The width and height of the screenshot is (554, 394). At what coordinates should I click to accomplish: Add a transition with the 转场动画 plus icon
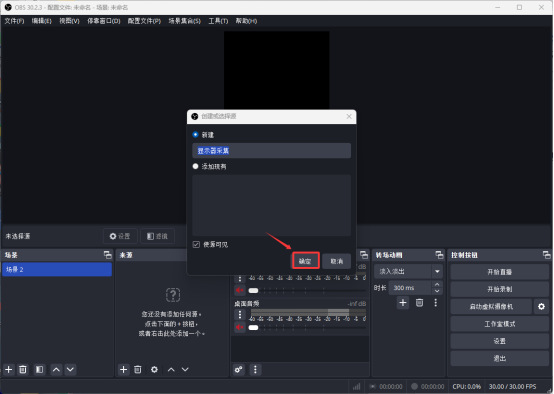point(403,302)
